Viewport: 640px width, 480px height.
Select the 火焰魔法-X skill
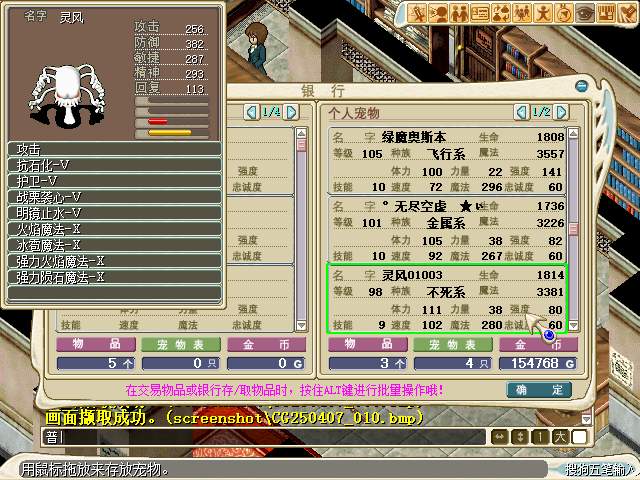click(114, 229)
